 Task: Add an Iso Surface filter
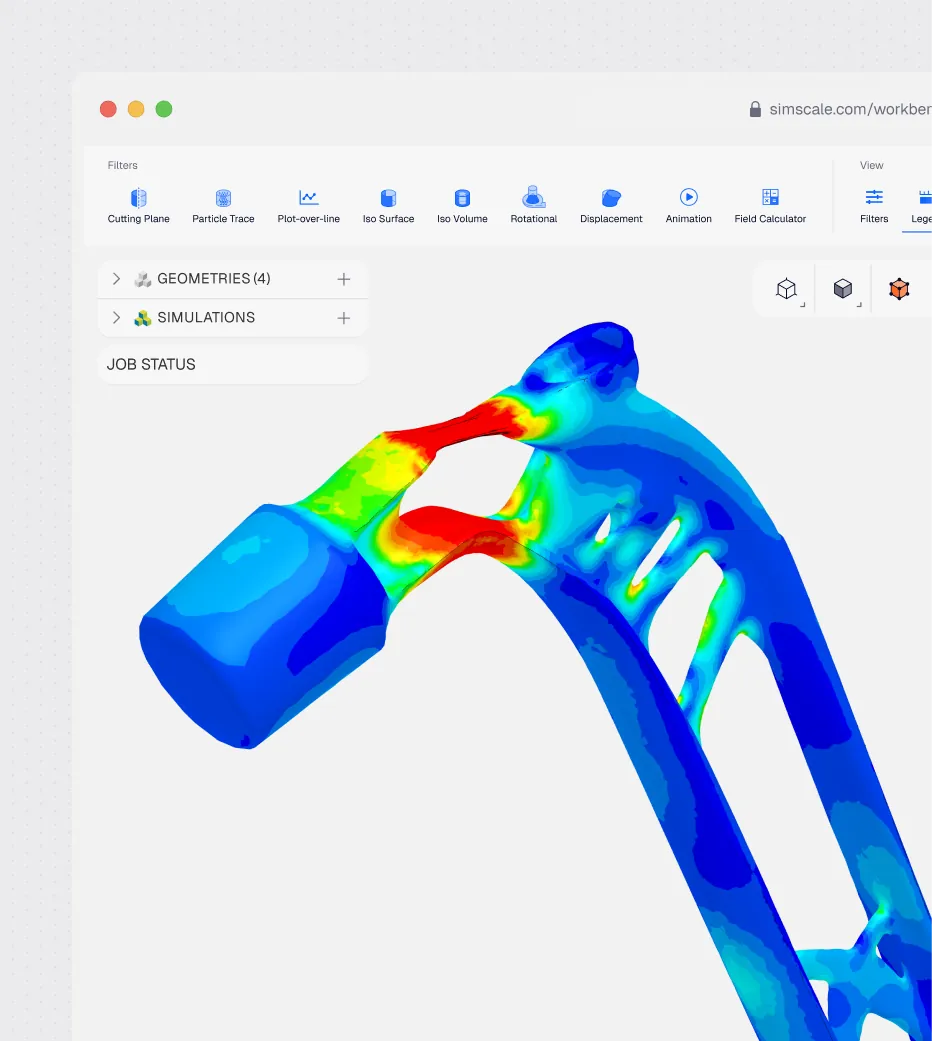[388, 206]
